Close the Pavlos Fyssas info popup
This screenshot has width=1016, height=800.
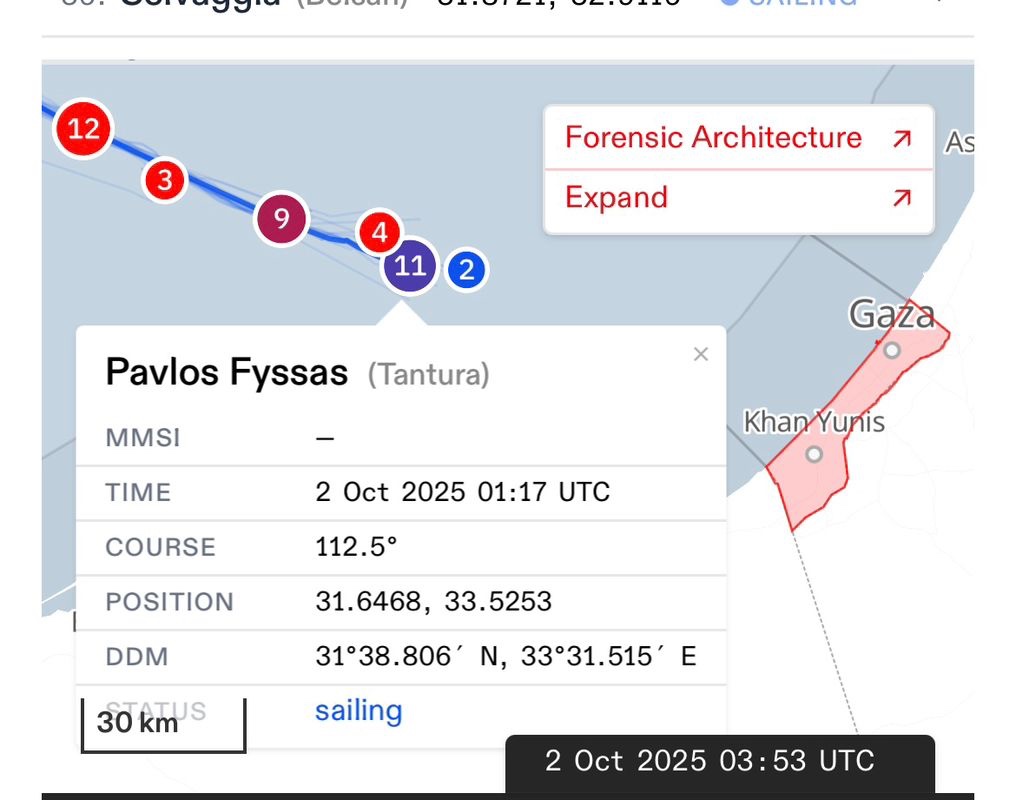click(700, 354)
